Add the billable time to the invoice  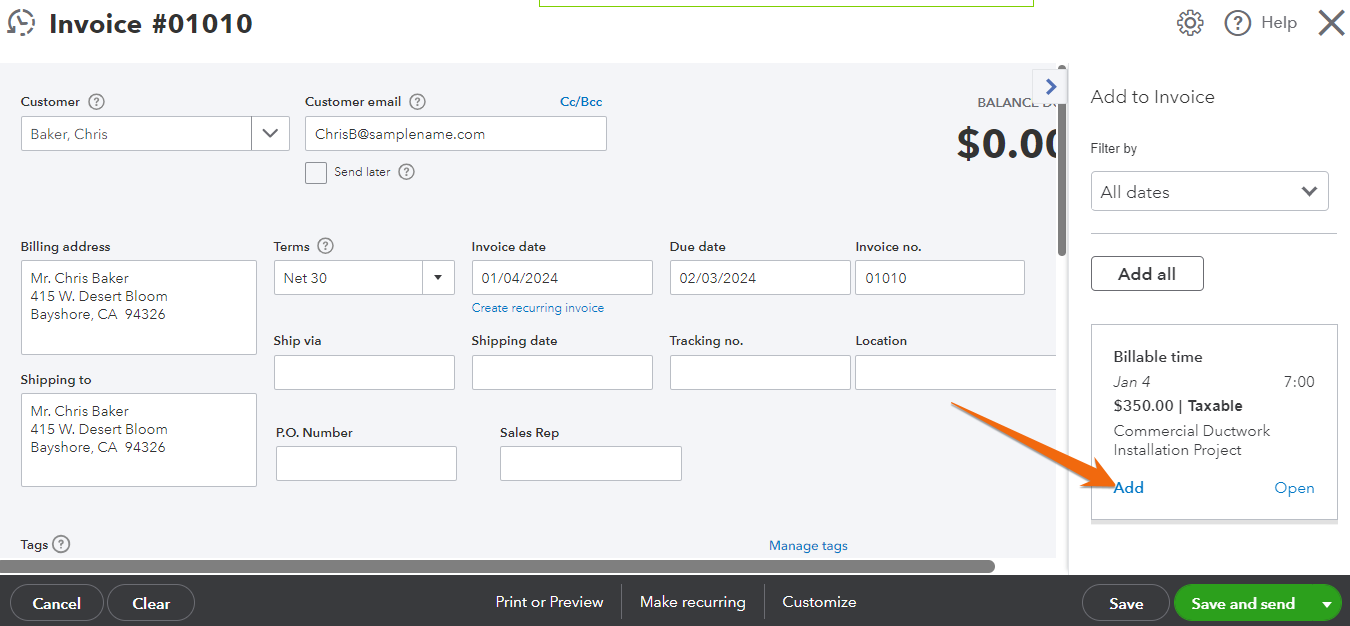[1128, 487]
